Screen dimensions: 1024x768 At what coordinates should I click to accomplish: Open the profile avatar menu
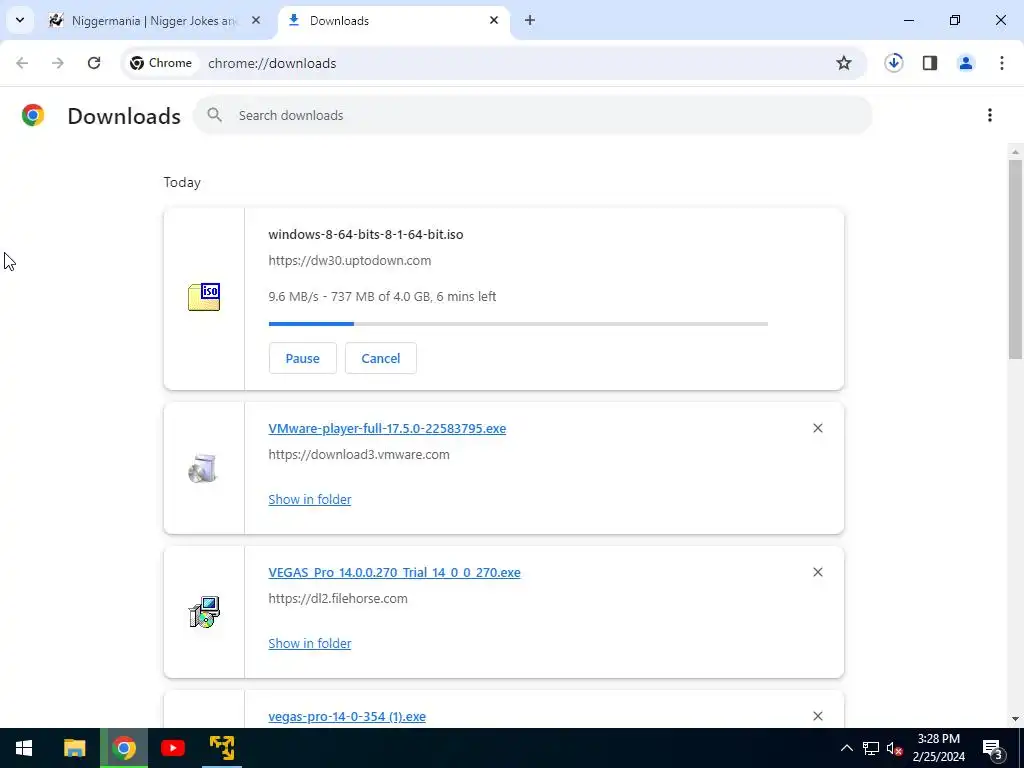[x=966, y=63]
